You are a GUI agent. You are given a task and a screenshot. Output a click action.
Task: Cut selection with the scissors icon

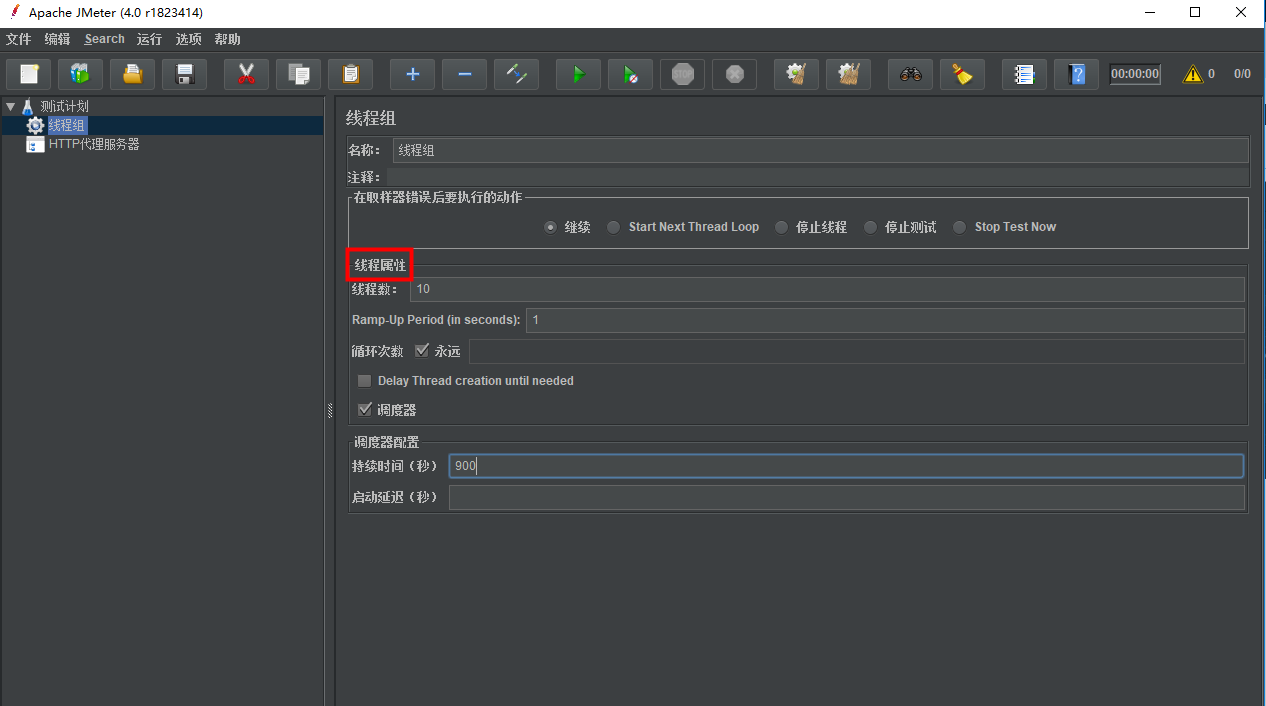[x=247, y=74]
